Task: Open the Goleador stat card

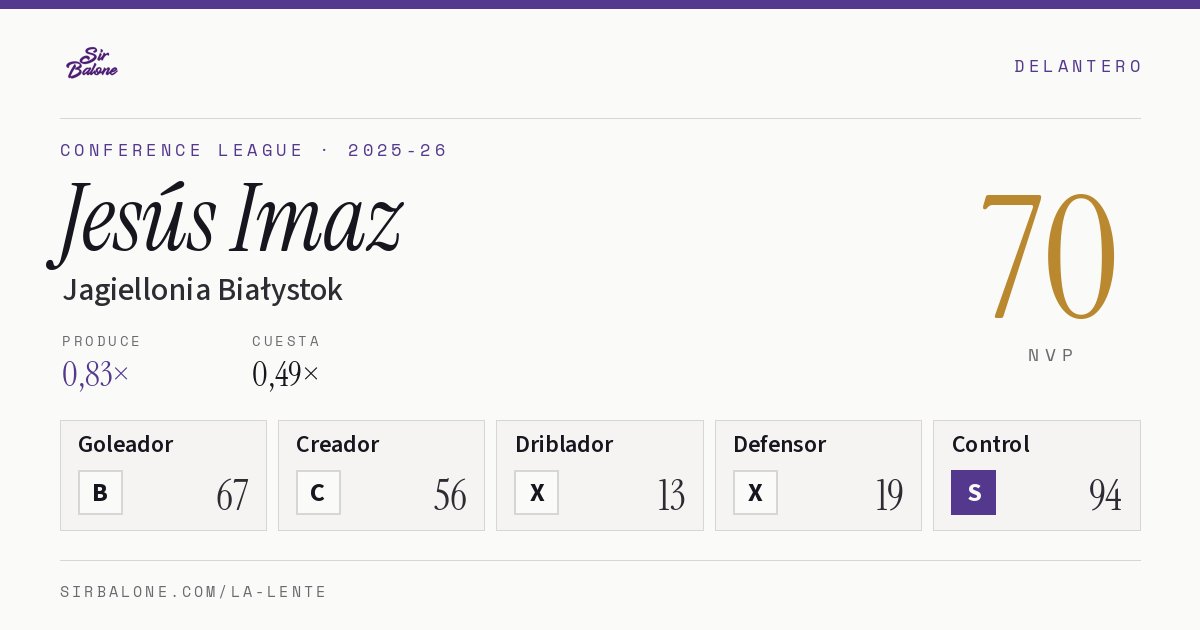Action: 163,475
